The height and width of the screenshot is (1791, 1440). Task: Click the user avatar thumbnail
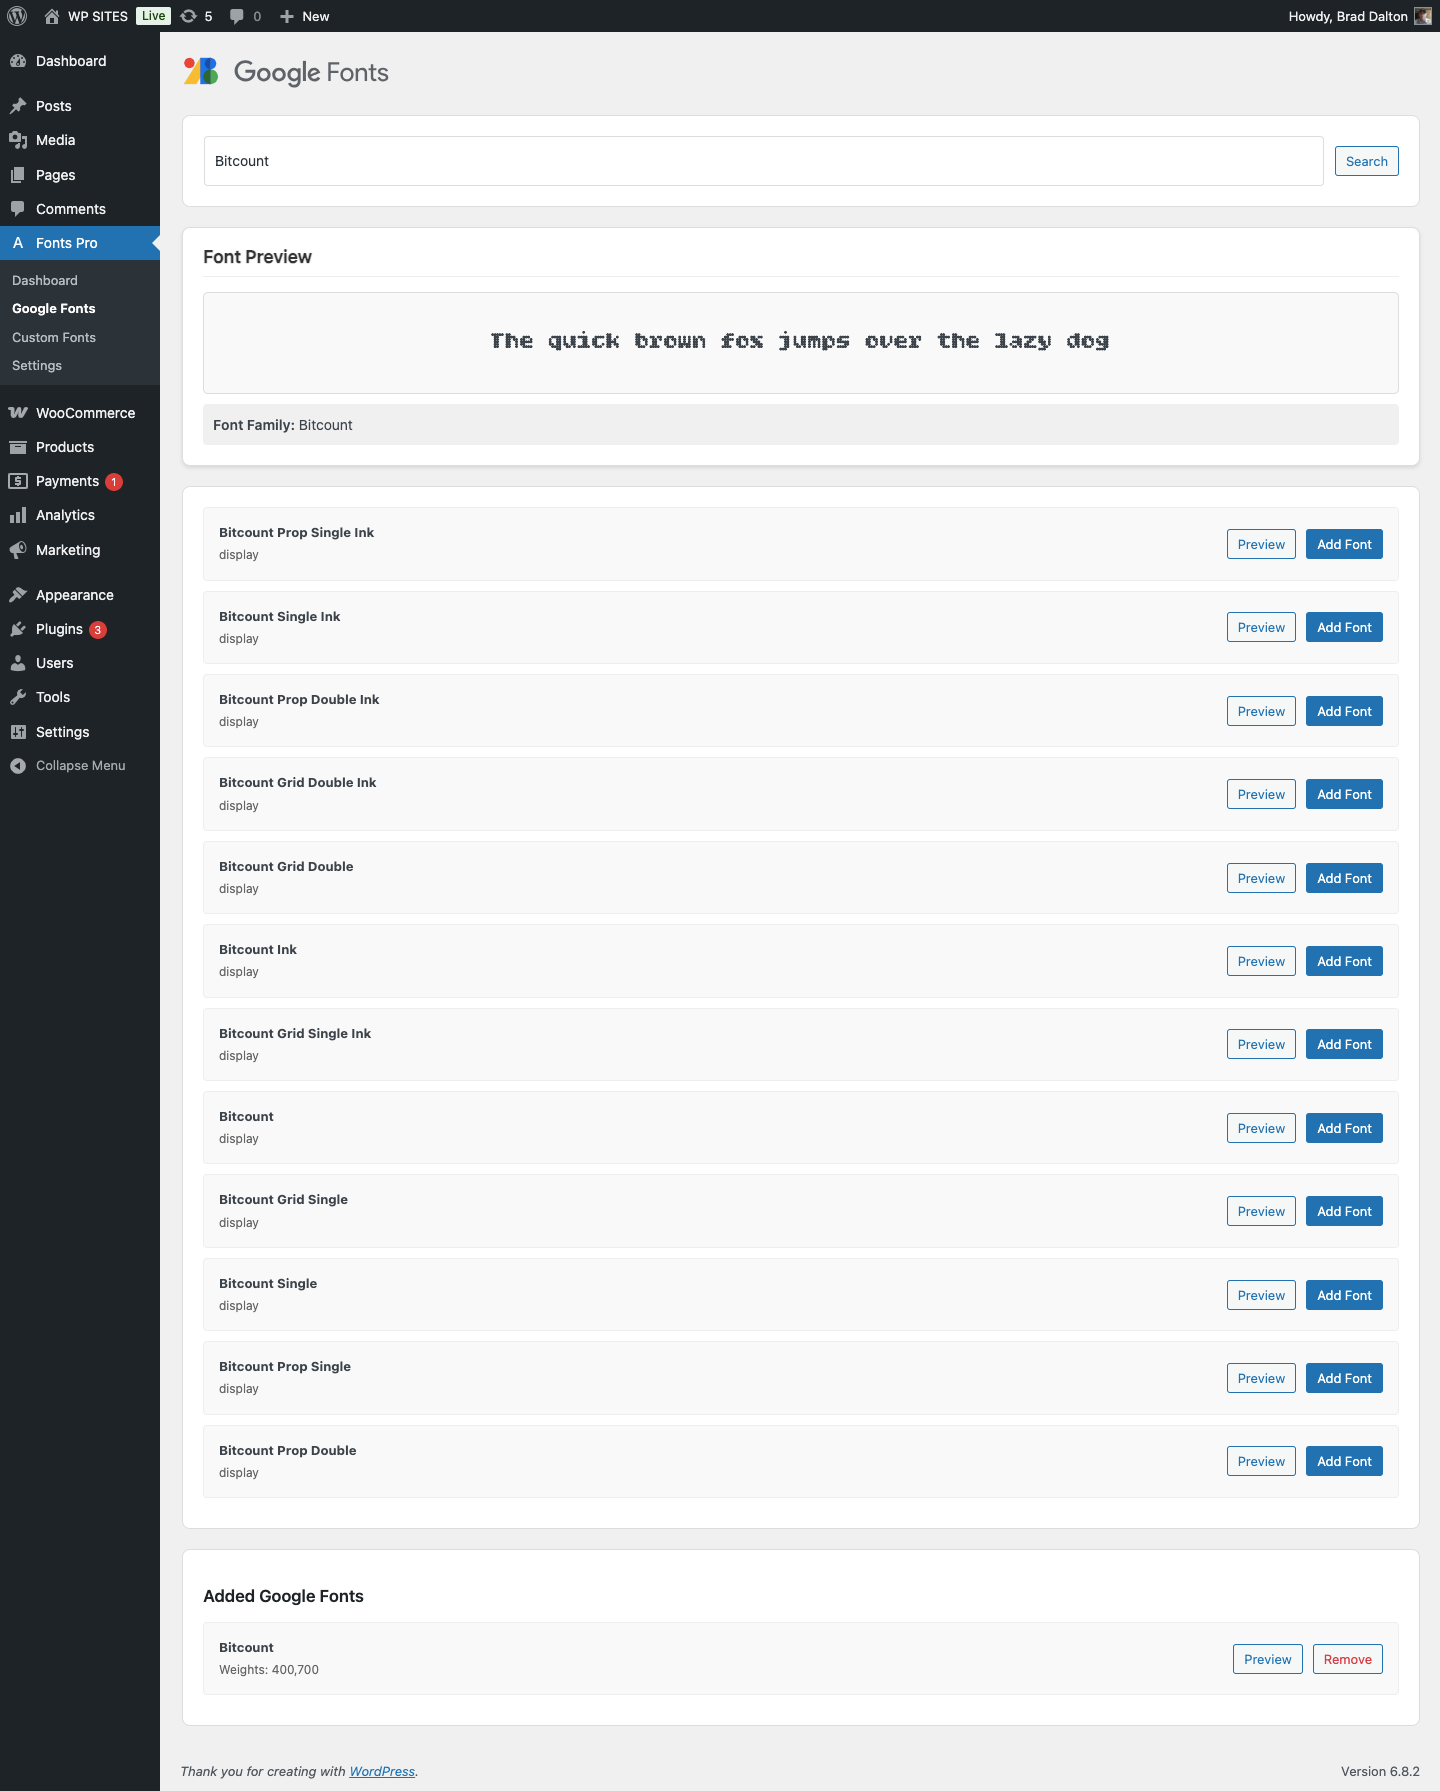(1422, 16)
